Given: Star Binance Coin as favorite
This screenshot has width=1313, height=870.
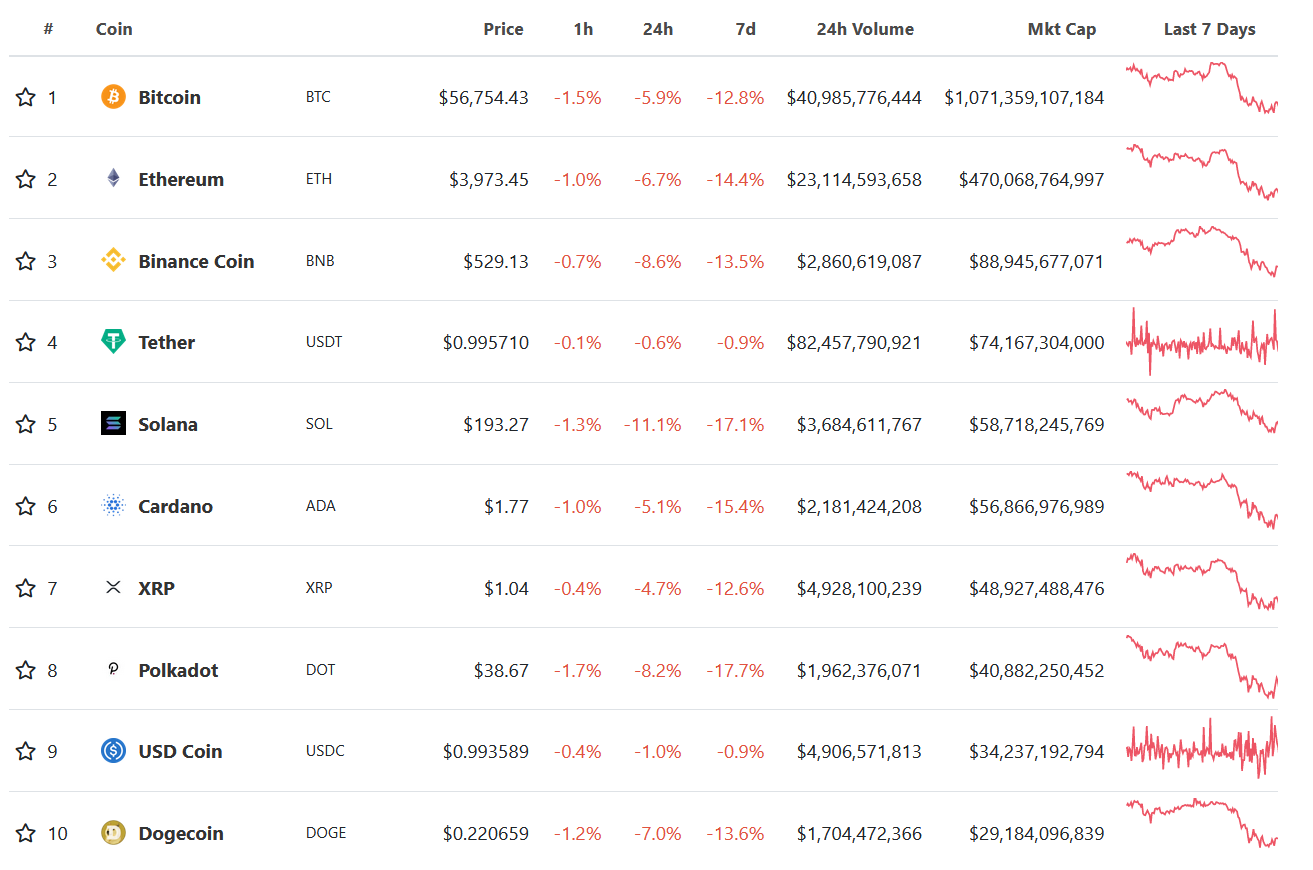Looking at the screenshot, I should (x=26, y=261).
